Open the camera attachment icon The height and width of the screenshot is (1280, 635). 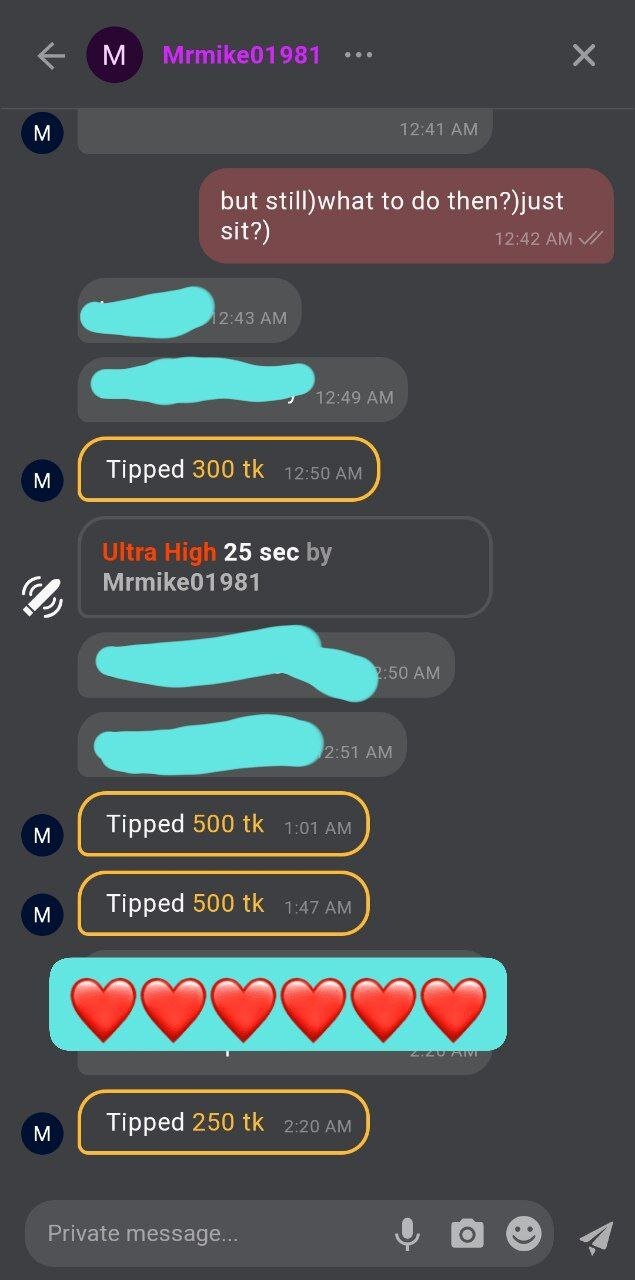pyautogui.click(x=466, y=1234)
